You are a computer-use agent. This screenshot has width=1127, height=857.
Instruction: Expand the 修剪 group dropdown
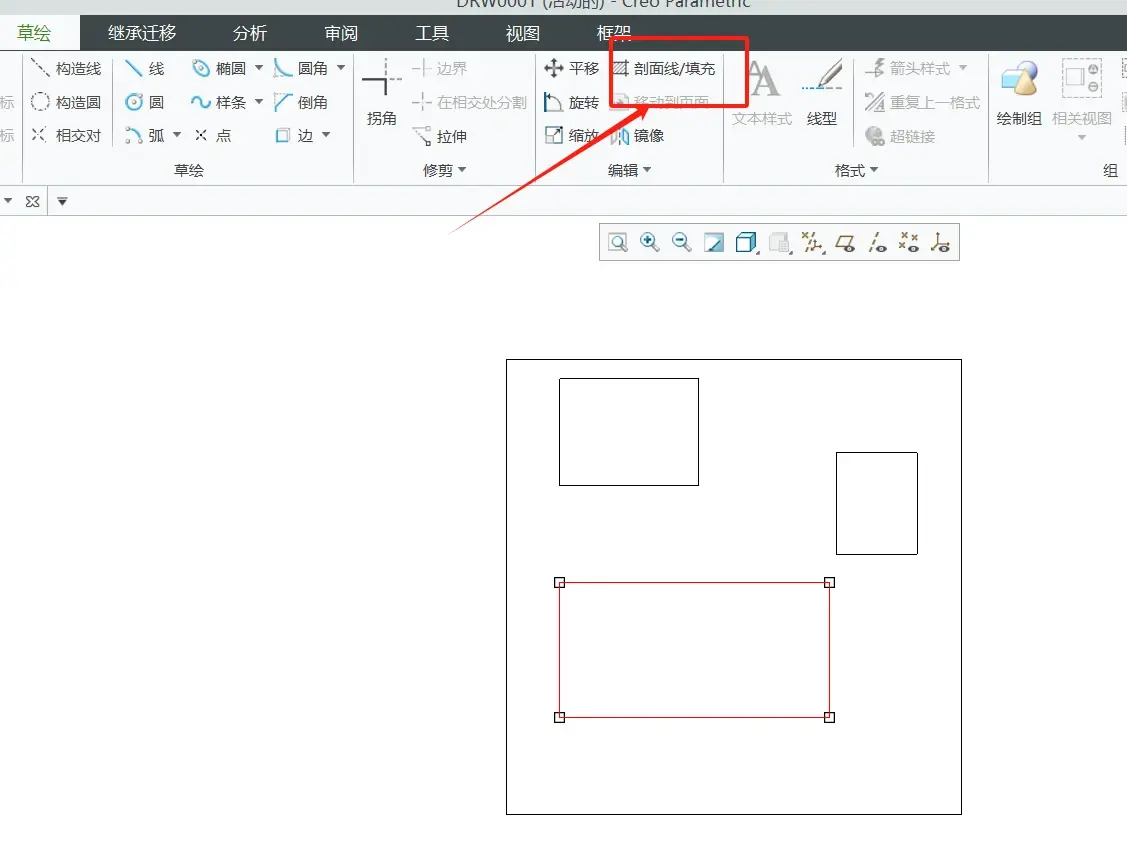[444, 170]
